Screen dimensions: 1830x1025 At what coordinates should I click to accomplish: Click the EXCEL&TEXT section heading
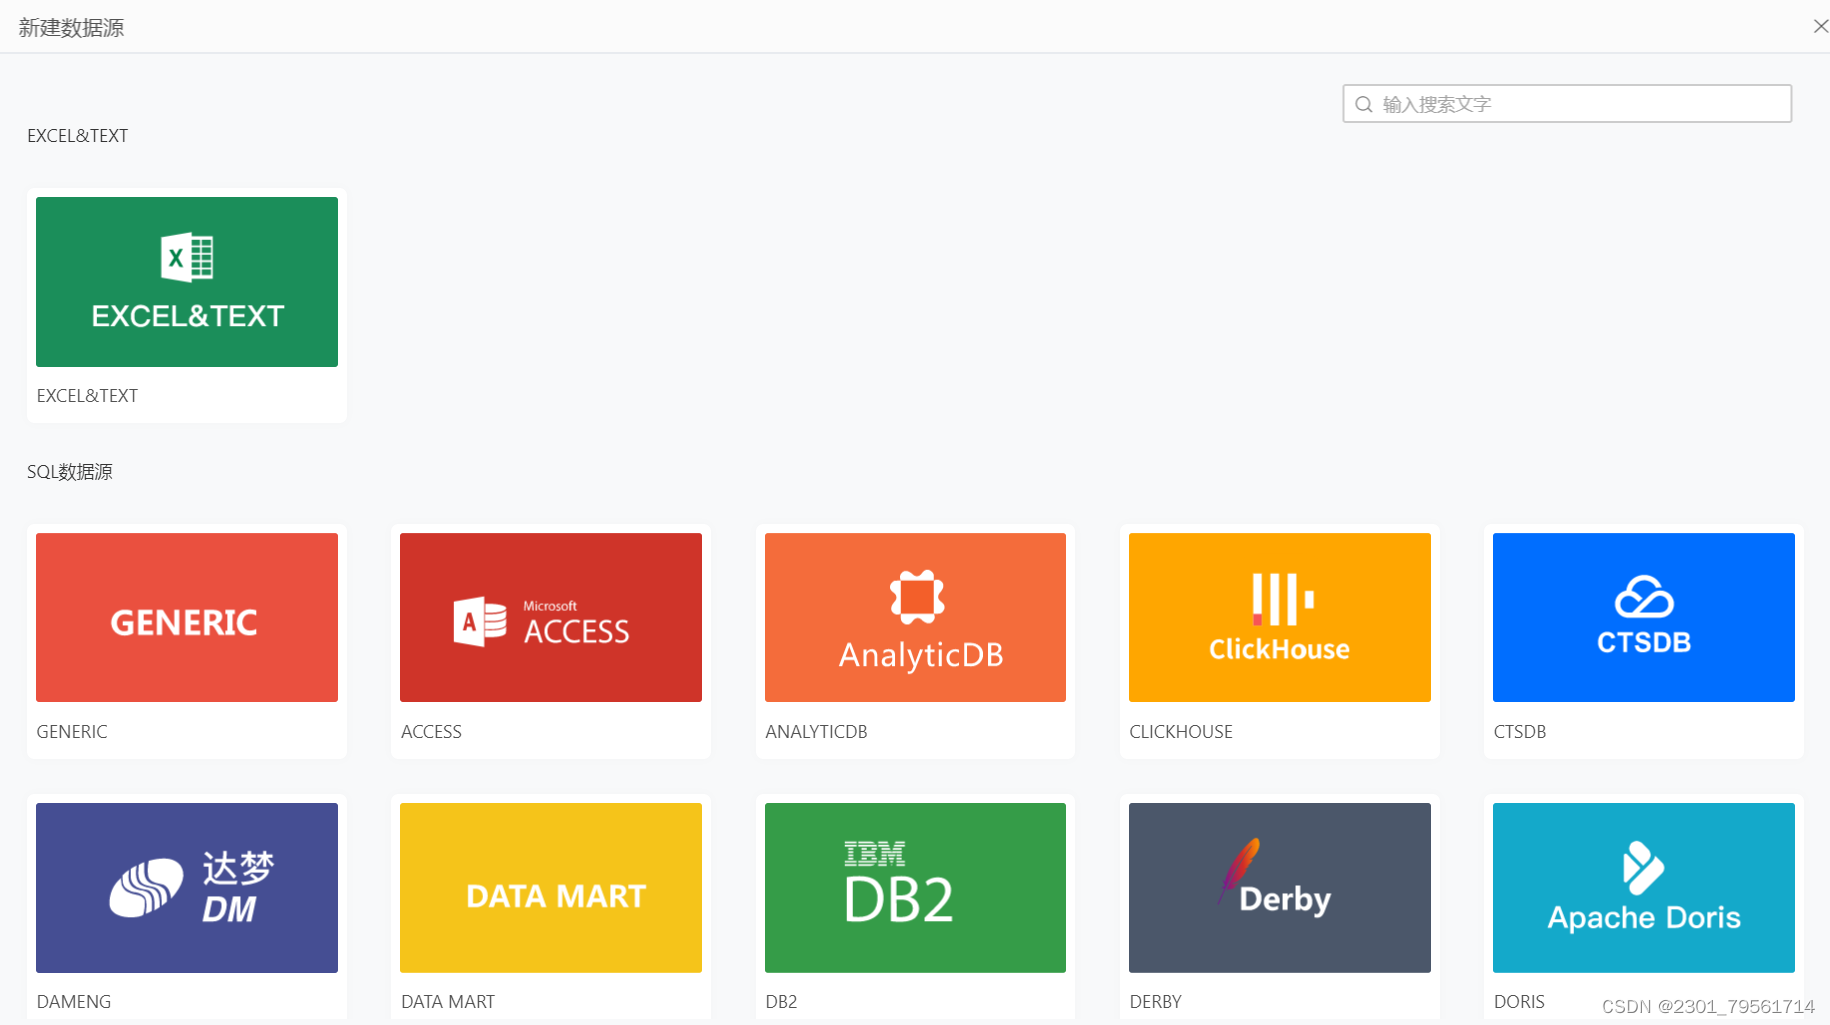(78, 136)
